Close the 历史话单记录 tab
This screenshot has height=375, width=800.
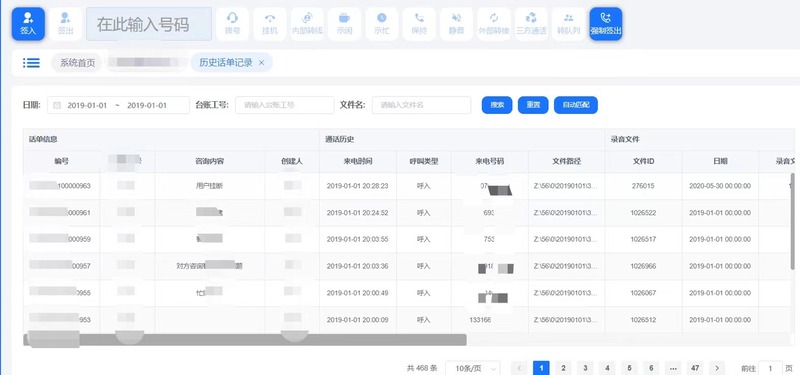tap(262, 63)
